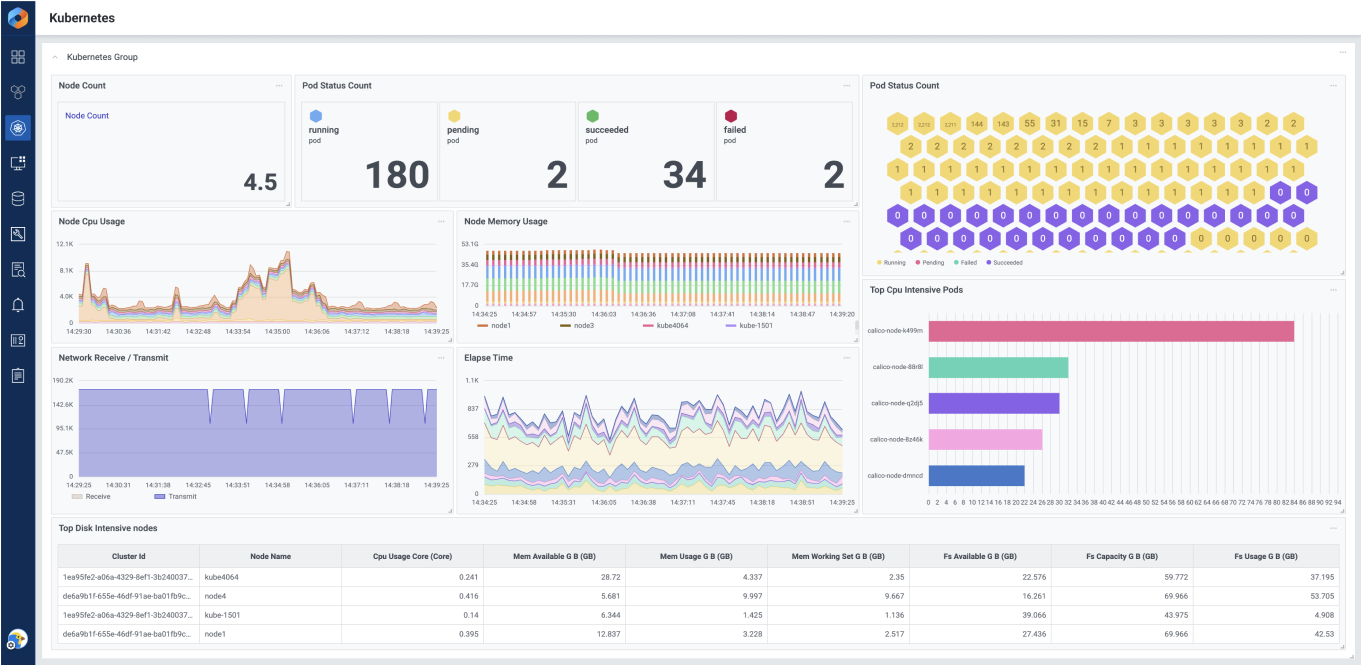Sort by Fs Usage G B column
Screen dimensions: 1361x665
[1265, 556]
